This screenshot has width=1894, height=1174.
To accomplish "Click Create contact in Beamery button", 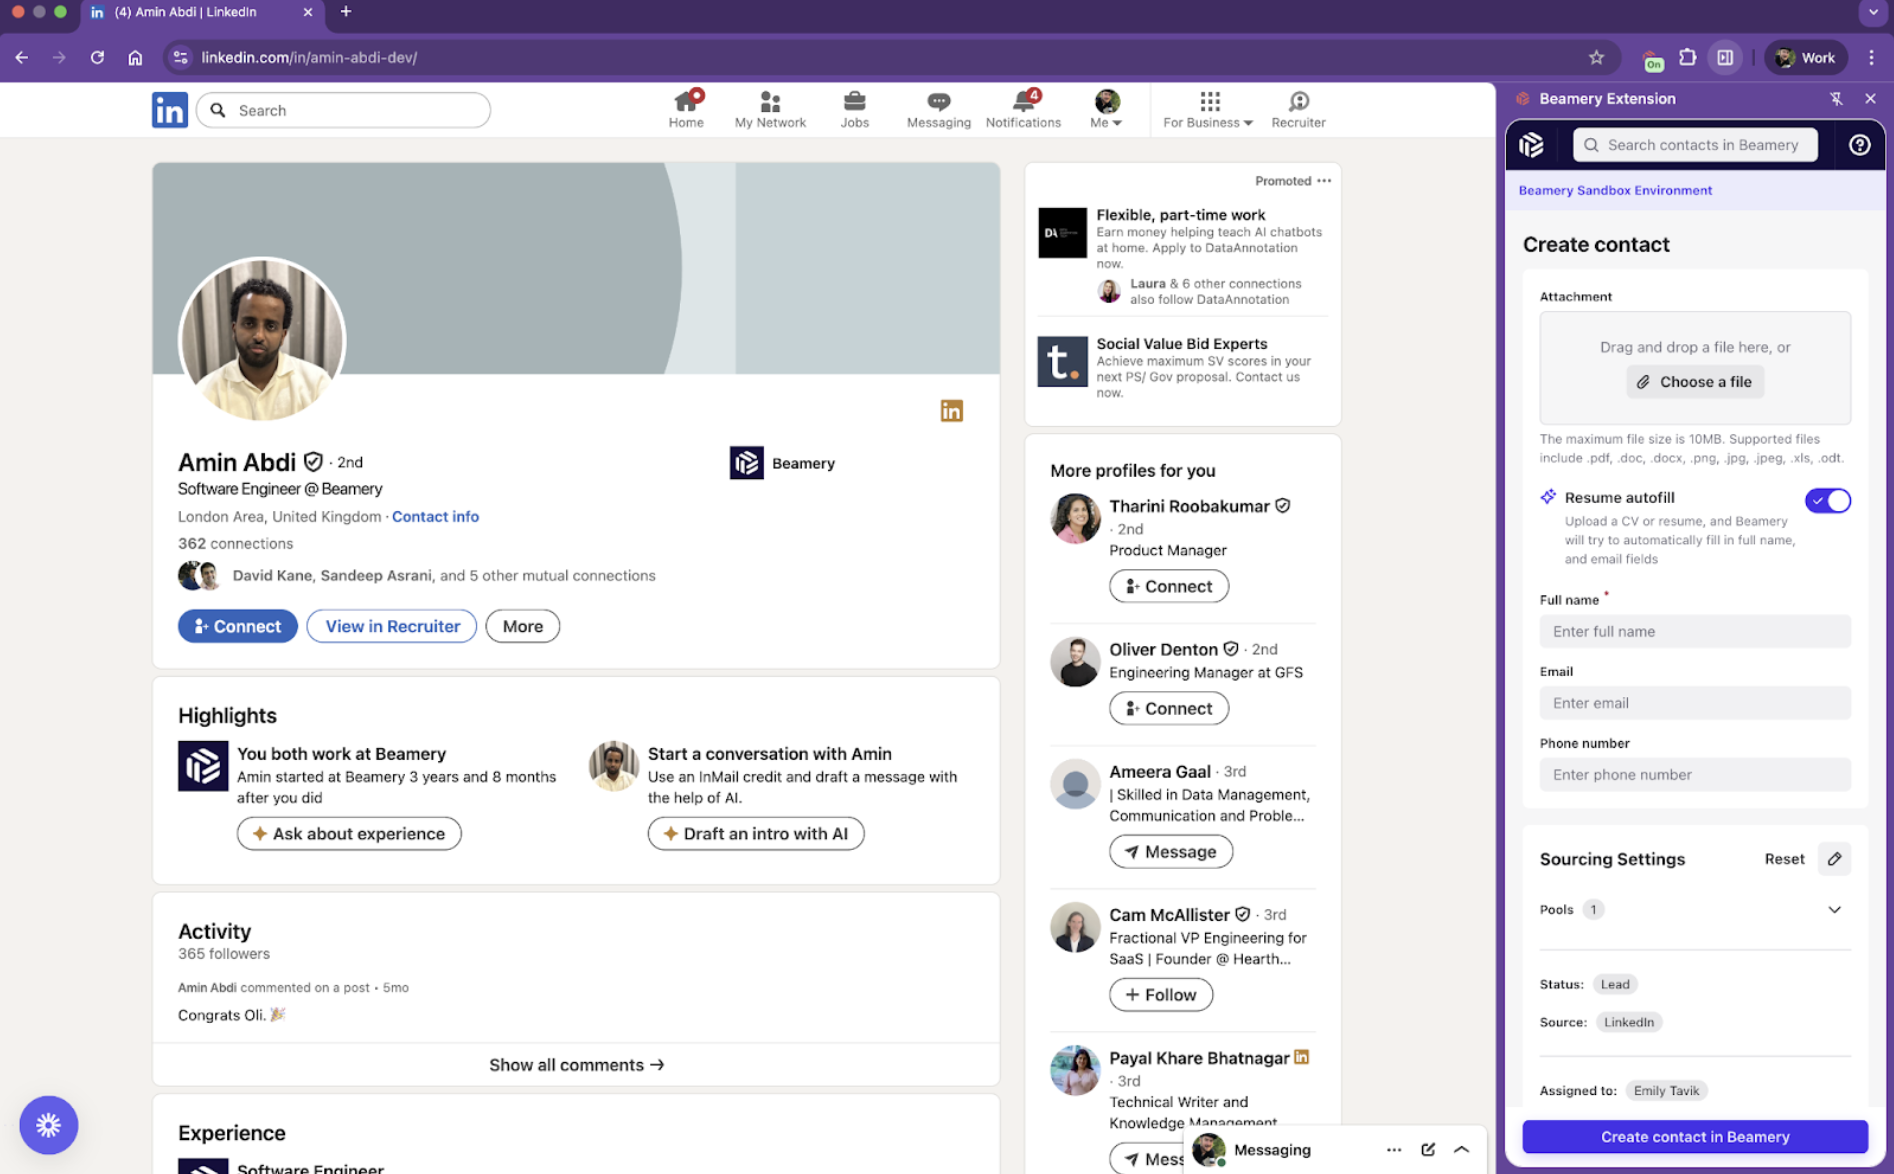I will pyautogui.click(x=1694, y=1136).
